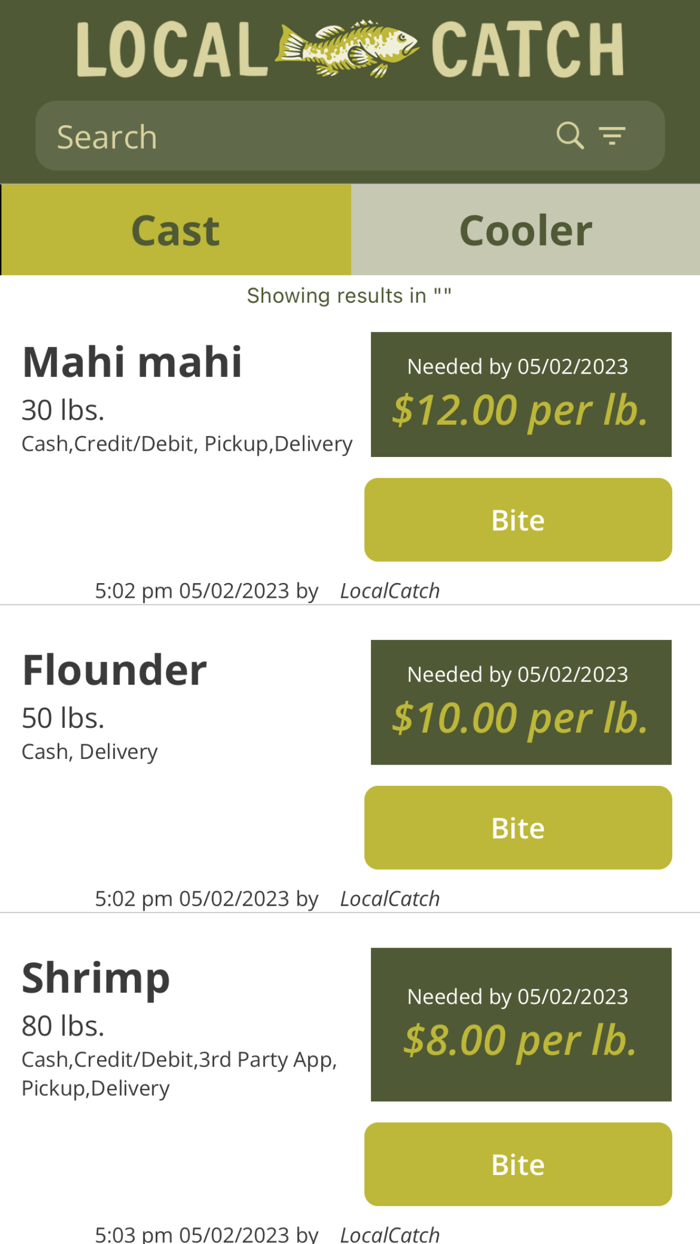This screenshot has height=1244, width=700.
Task: Select the Cast tab
Action: 175,229
